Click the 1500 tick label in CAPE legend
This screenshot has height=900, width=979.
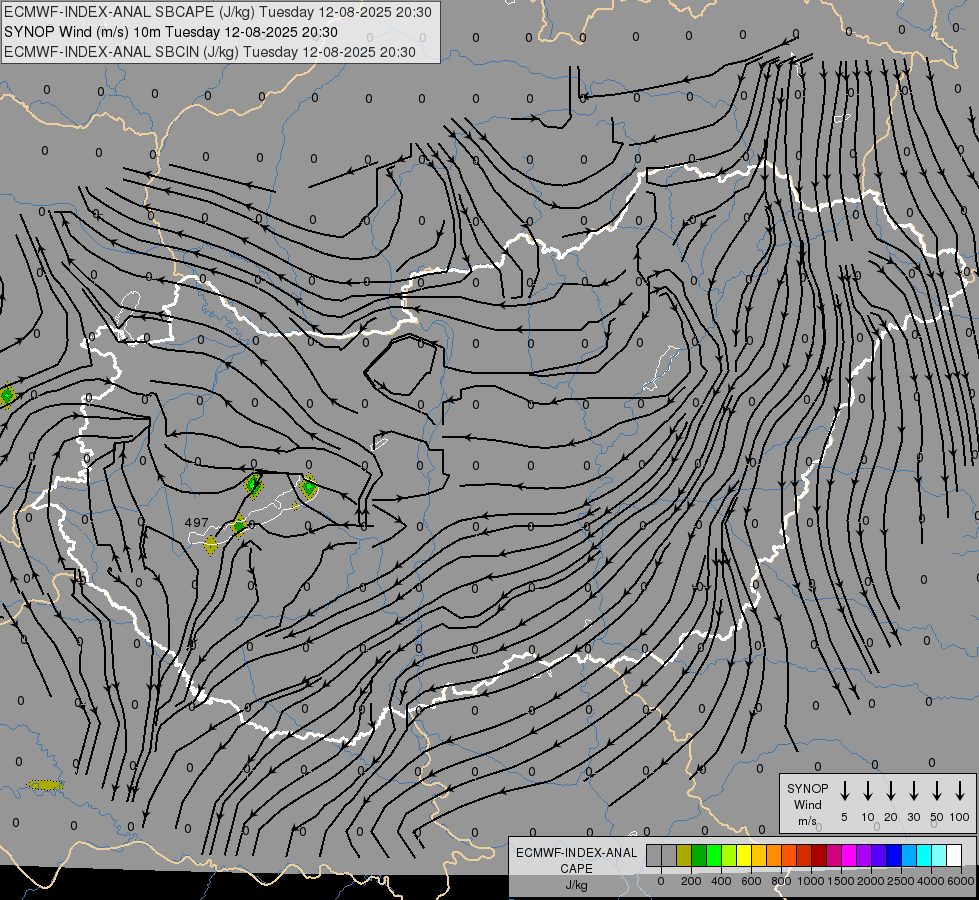tap(841, 882)
